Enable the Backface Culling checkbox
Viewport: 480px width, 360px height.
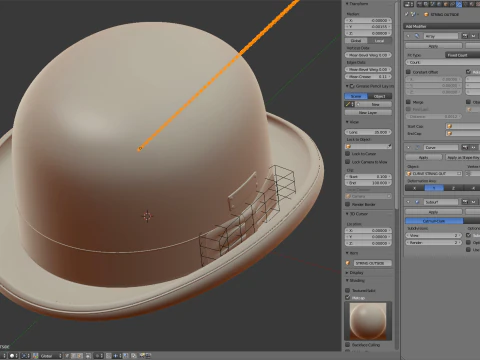coord(348,345)
